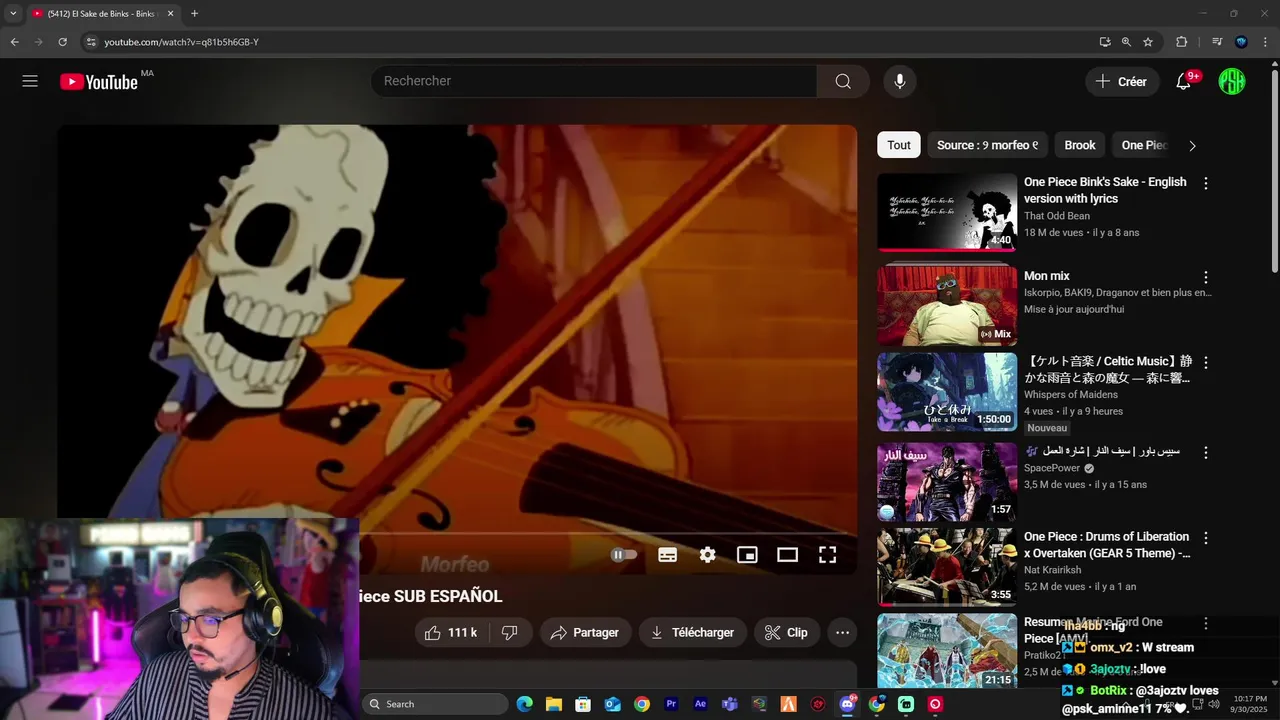Viewport: 1280px width, 720px height.
Task: Reload the page with refresh icon
Action: click(62, 42)
